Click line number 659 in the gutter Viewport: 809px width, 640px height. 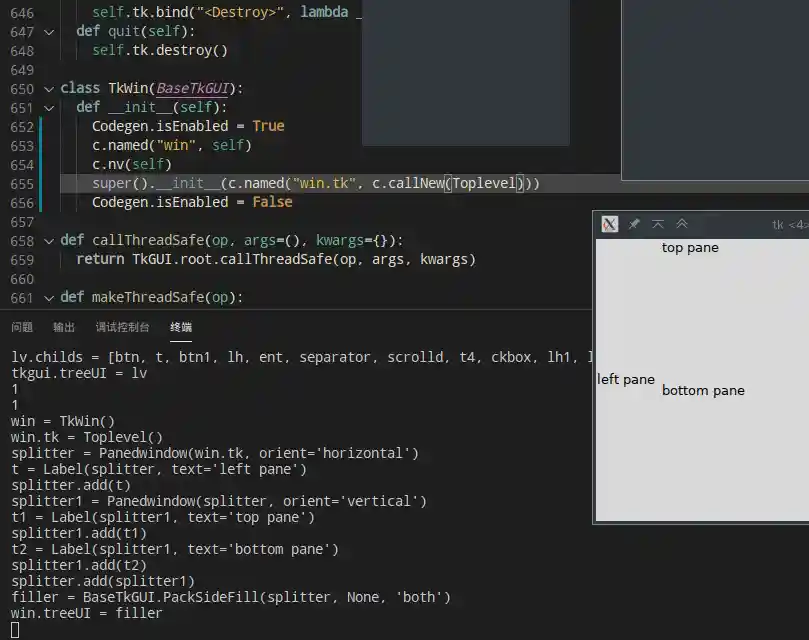point(22,260)
